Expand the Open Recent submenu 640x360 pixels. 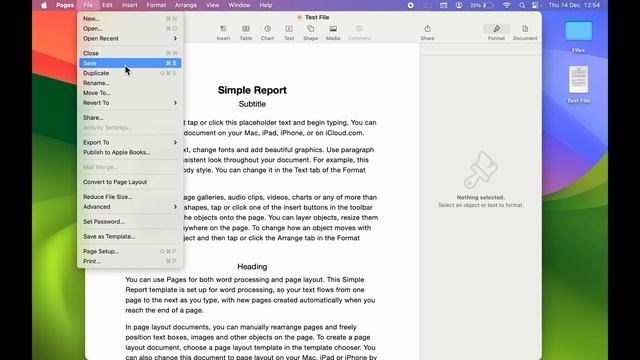[130, 38]
